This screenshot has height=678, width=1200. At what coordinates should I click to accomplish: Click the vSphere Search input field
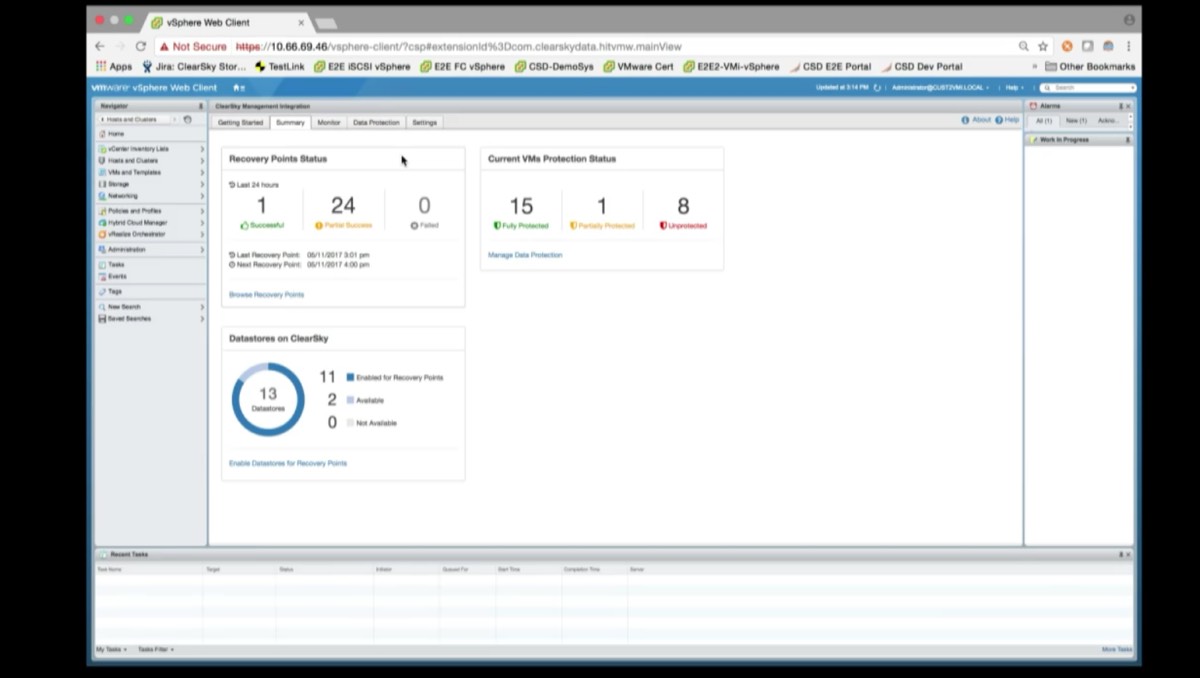pyautogui.click(x=1092, y=88)
